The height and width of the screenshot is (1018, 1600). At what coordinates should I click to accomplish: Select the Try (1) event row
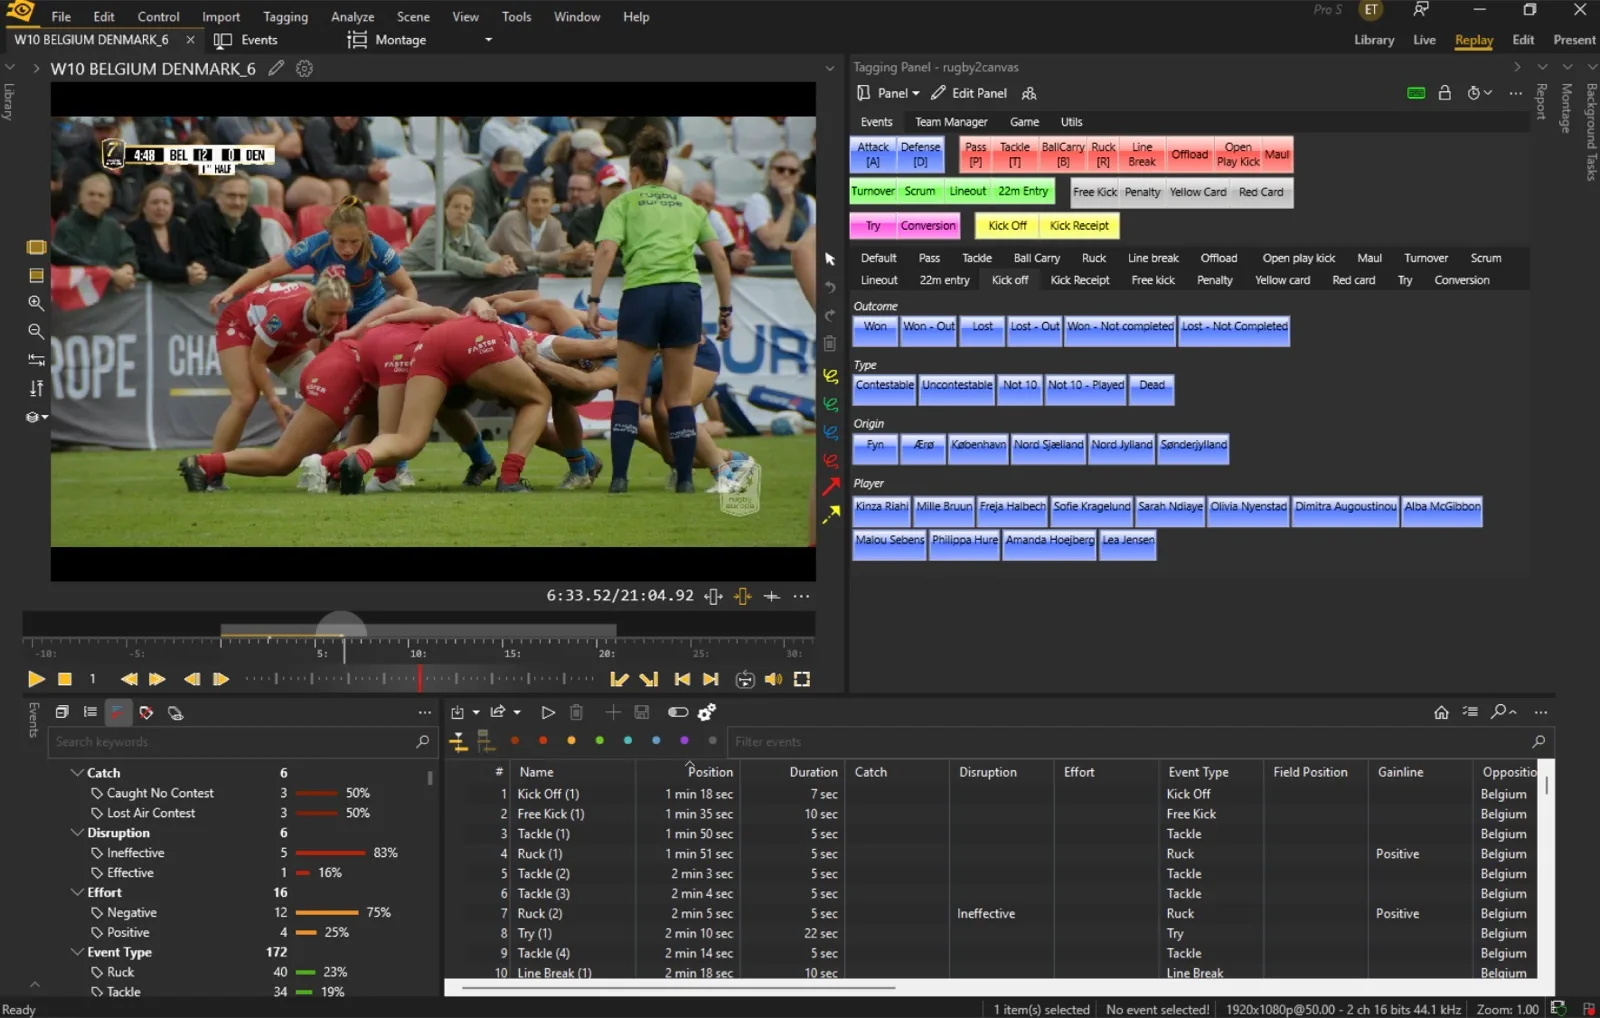pyautogui.click(x=990, y=933)
